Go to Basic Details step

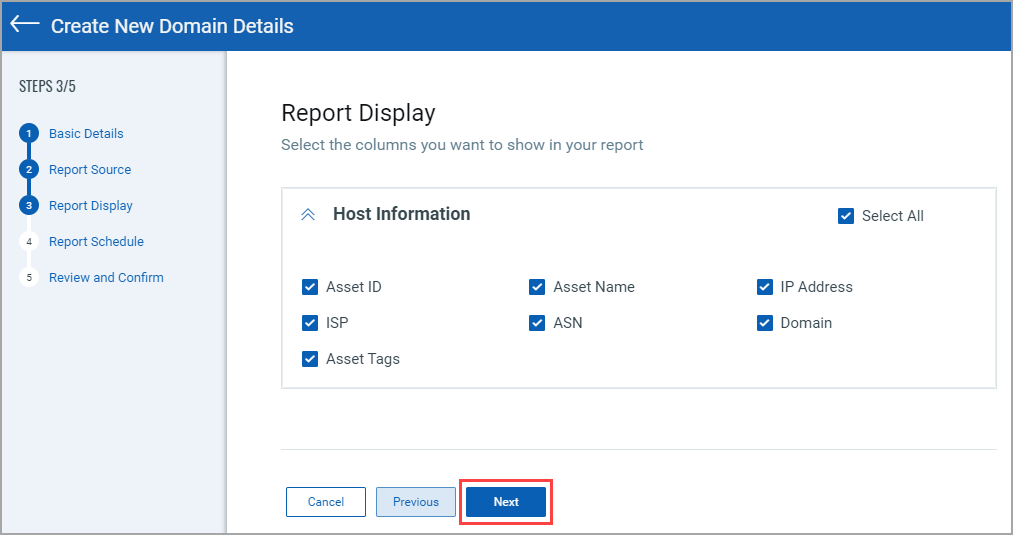[x=86, y=134]
